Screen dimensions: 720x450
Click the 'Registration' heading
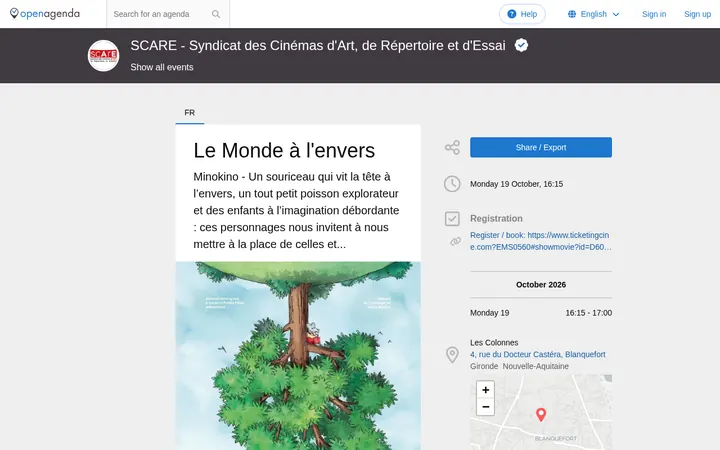496,219
